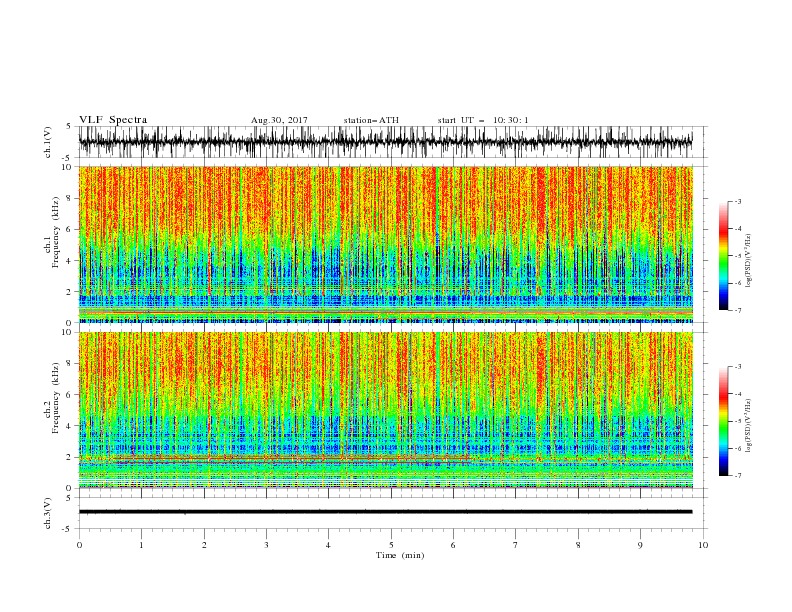Select the 'start UT = 10:30:1' text
The width and height of the screenshot is (792, 612).
tap(483, 120)
